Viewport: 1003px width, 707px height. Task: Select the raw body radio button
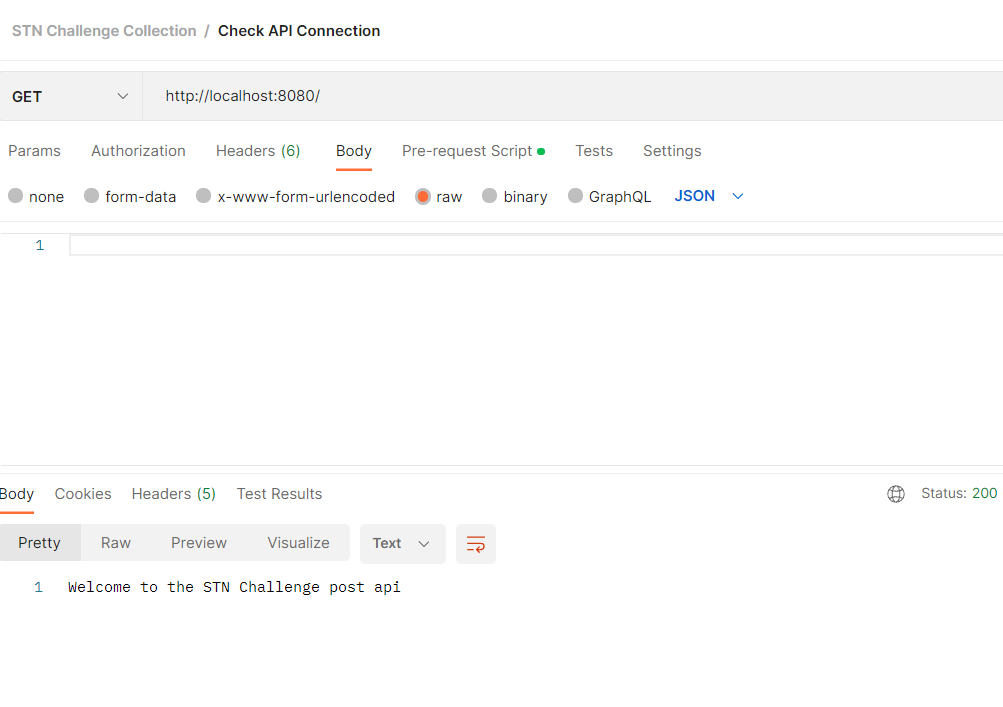[x=423, y=196]
